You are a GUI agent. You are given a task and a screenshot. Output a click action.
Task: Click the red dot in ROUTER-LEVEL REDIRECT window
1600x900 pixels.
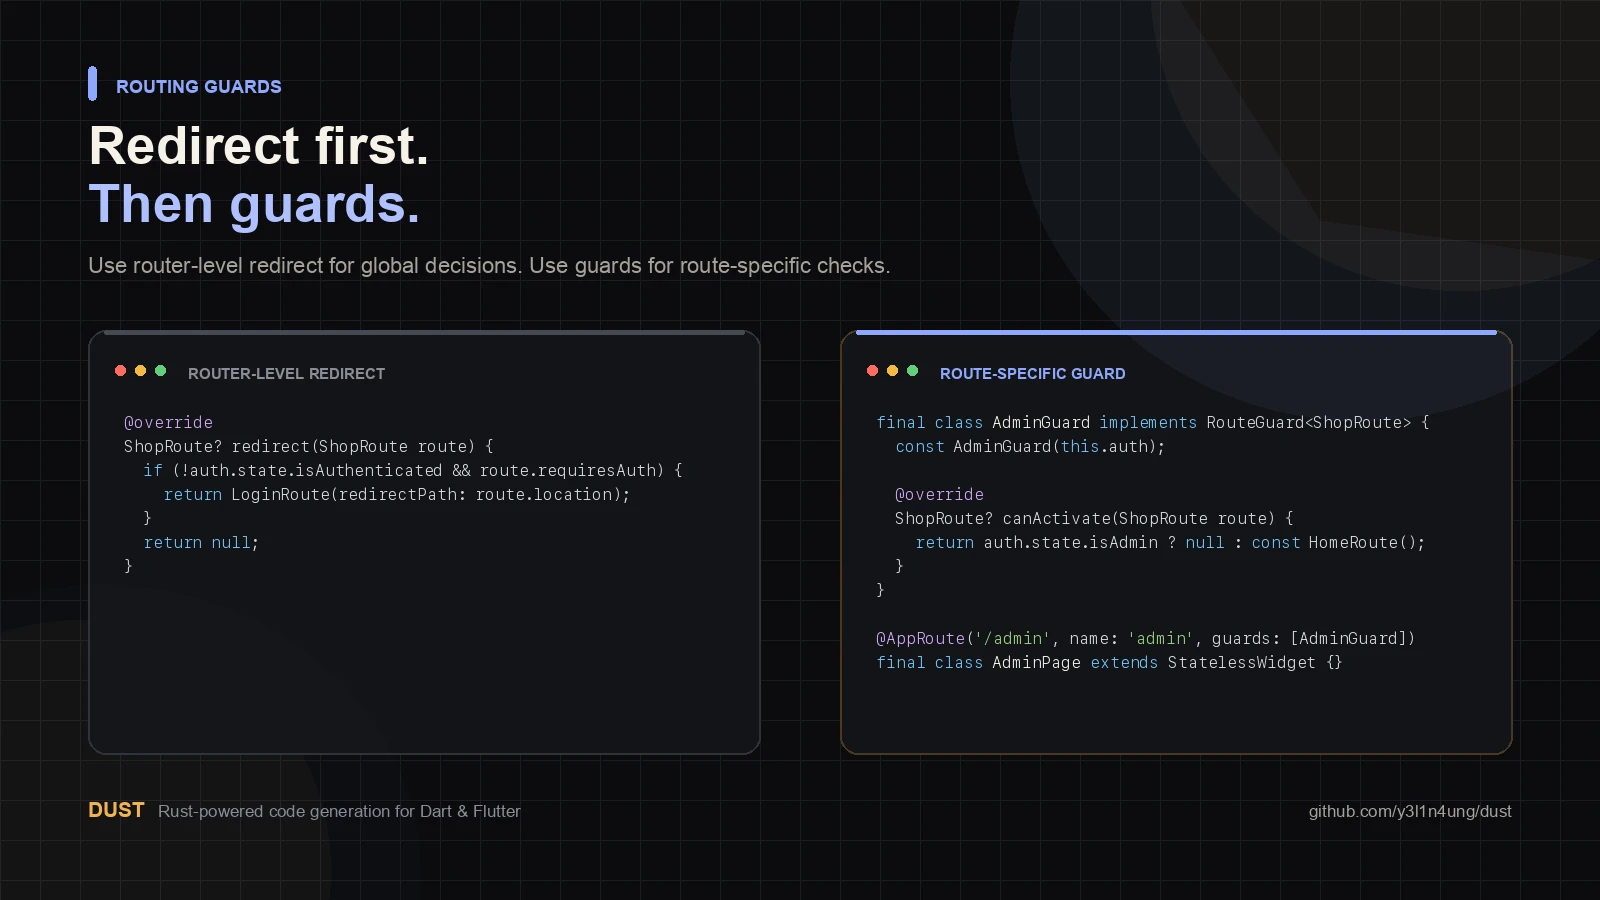tap(120, 371)
